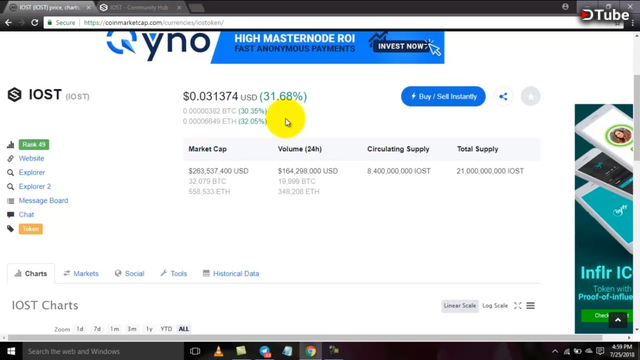Image resolution: width=640 pixels, height=360 pixels.
Task: Set chart zoom to 7d
Action: pyautogui.click(x=97, y=329)
